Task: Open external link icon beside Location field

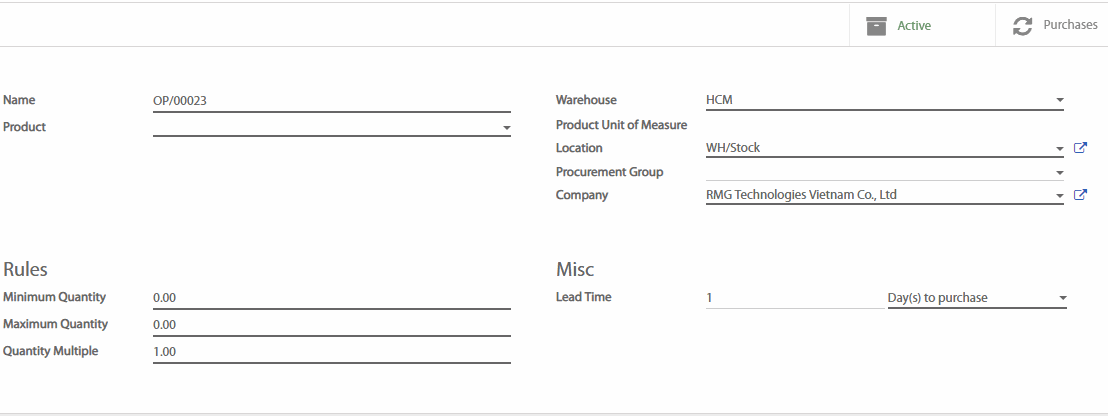Action: click(x=1080, y=148)
